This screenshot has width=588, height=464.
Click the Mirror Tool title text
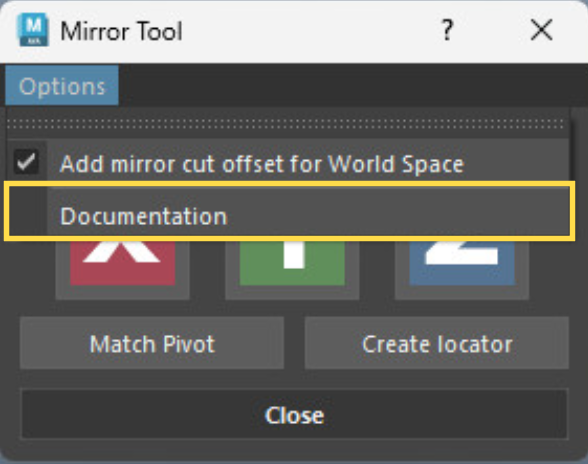(122, 31)
